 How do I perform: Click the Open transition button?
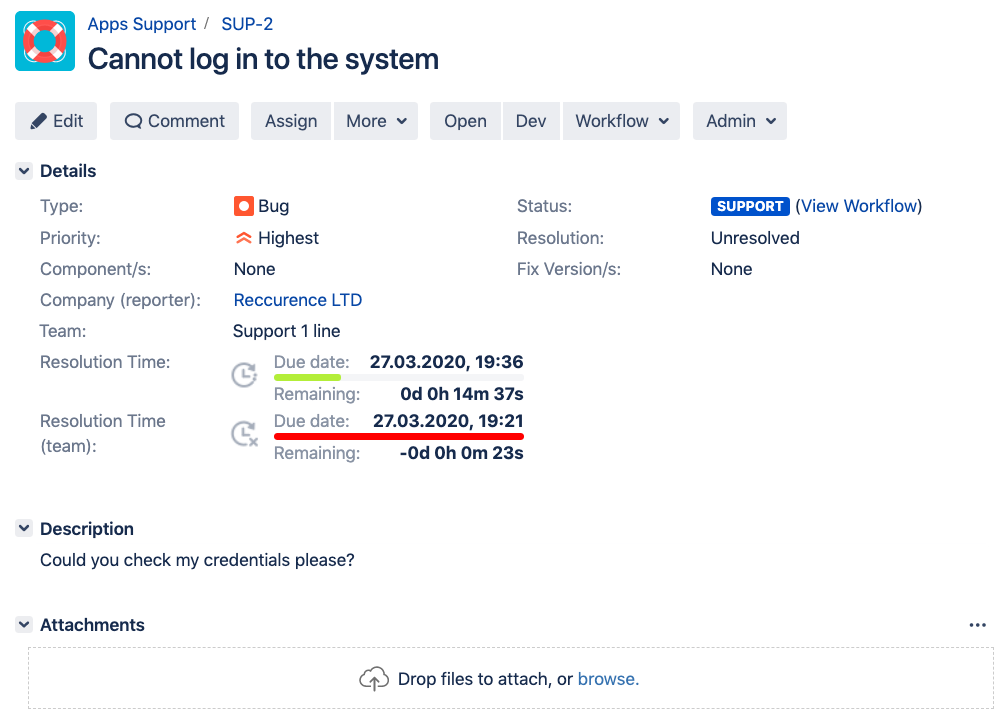tap(465, 121)
